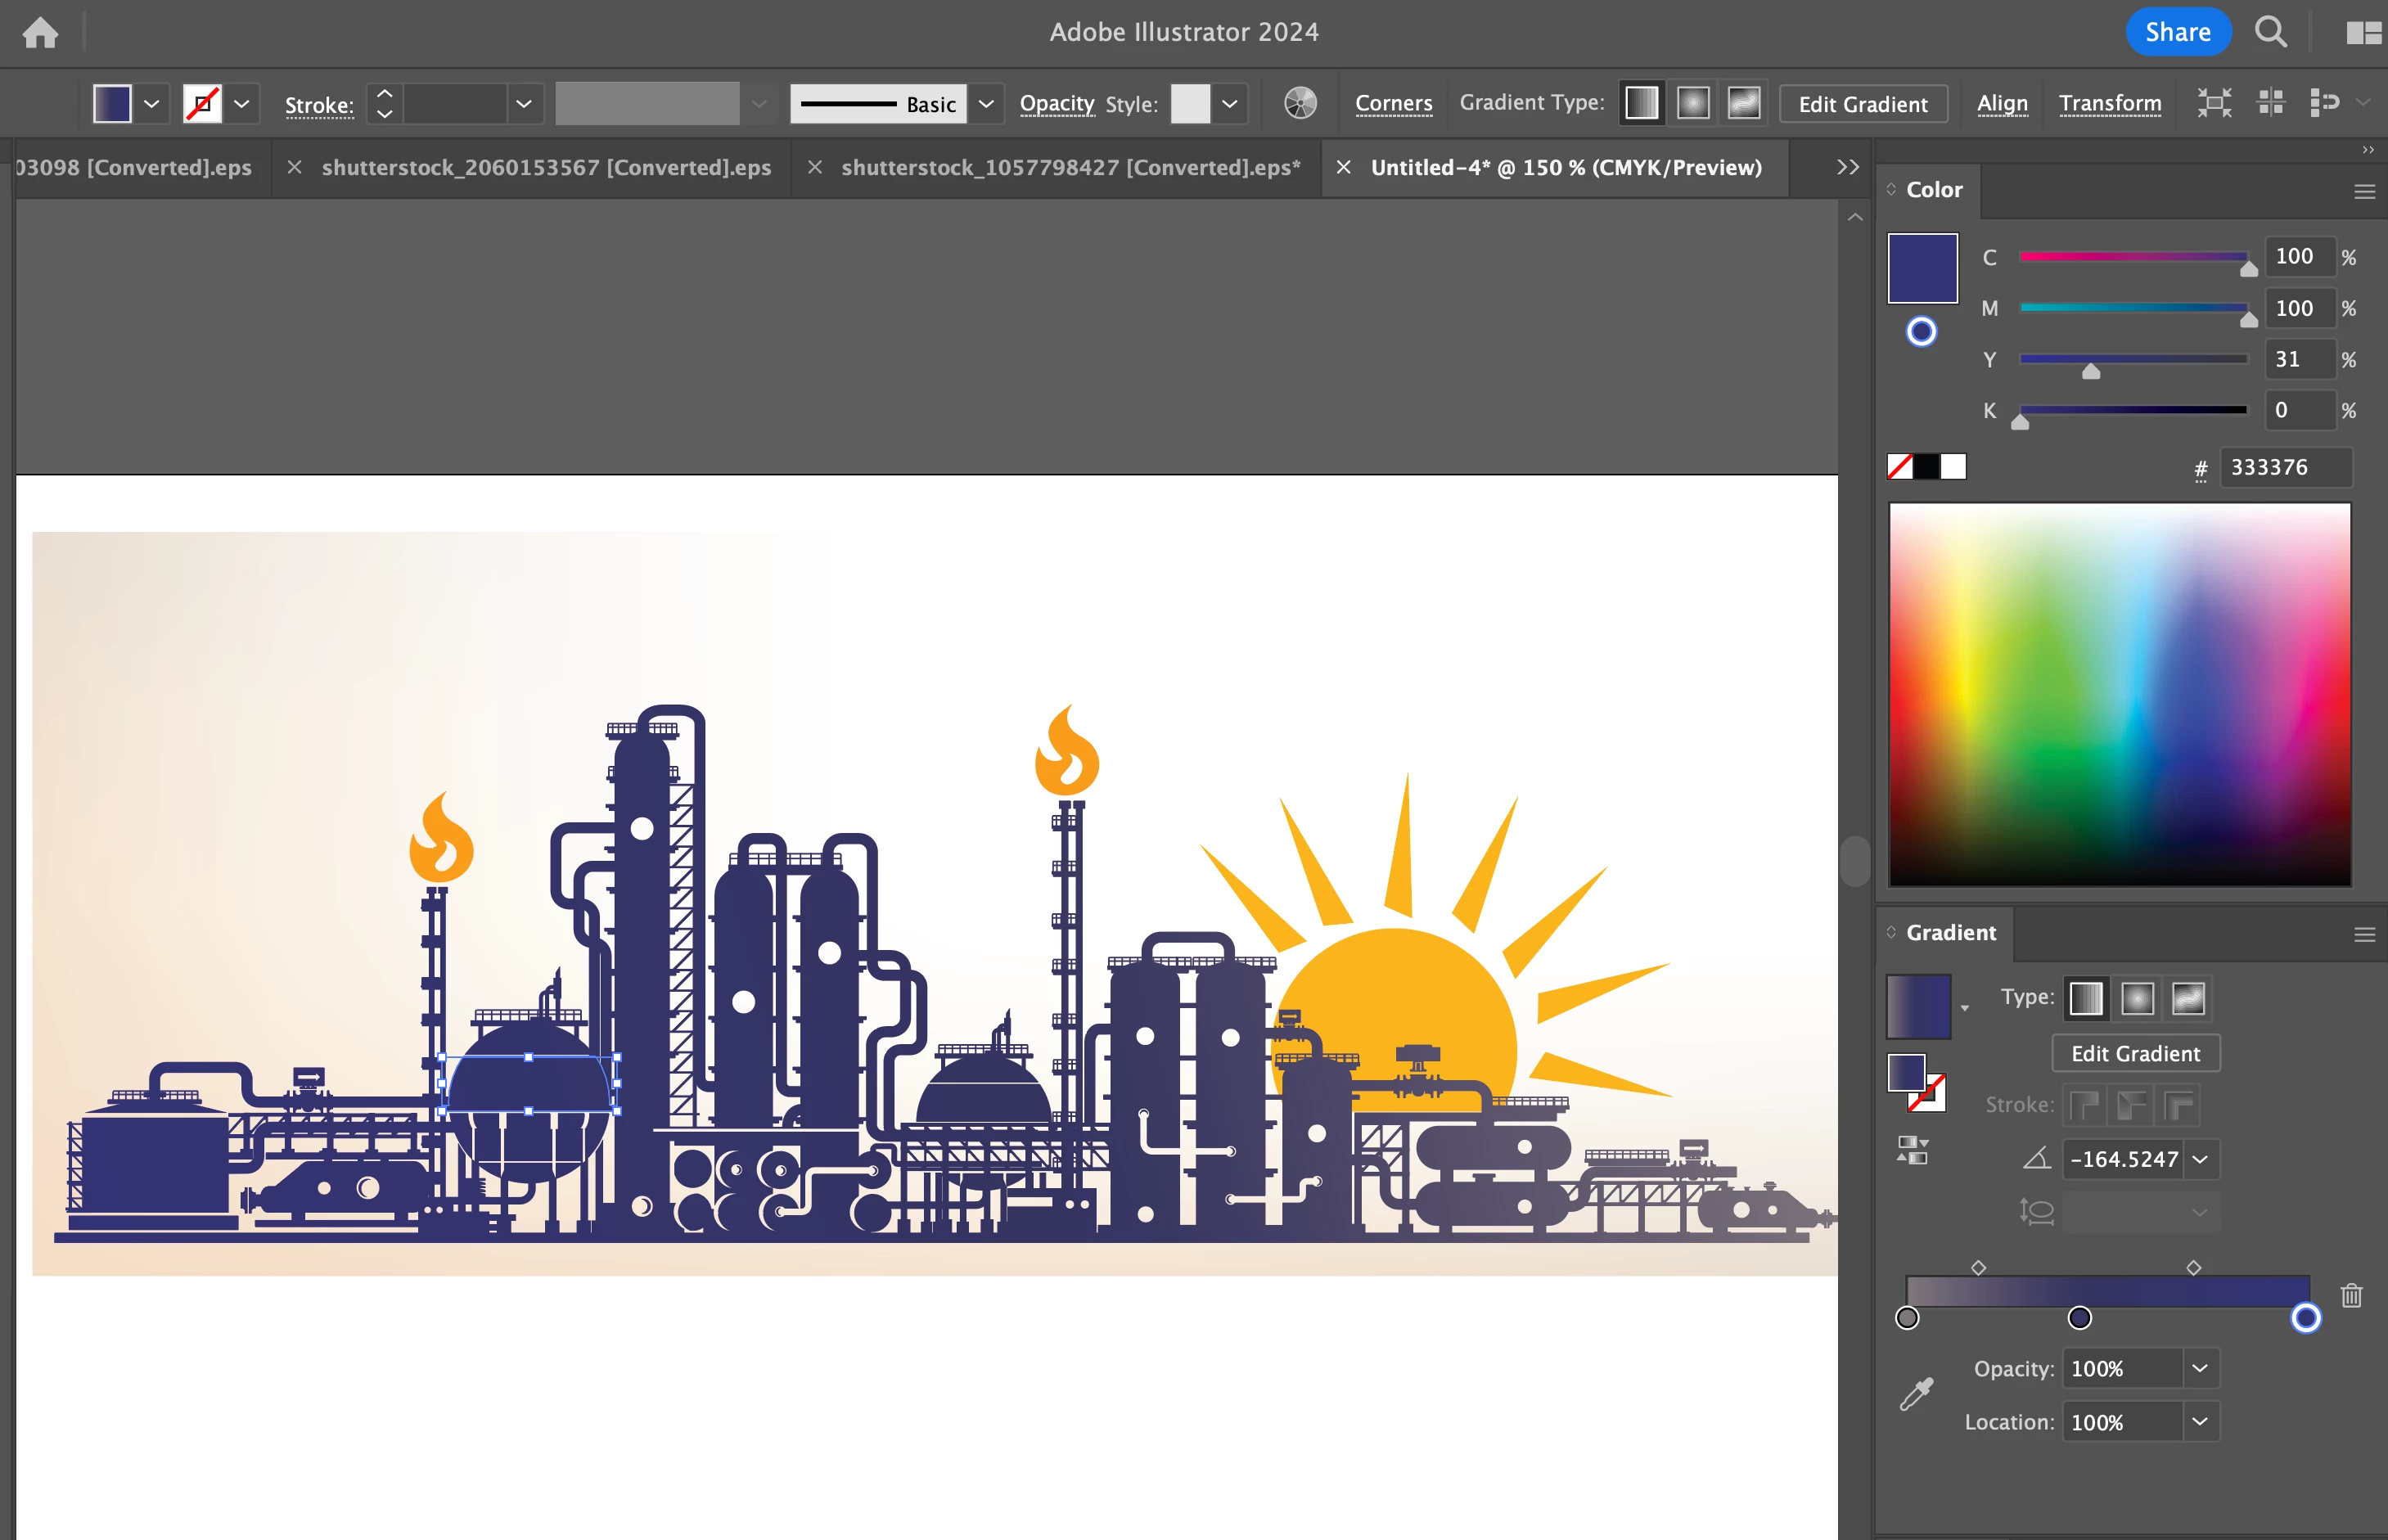Choose Freeform gradient type in control bar
Viewport: 2388px width, 1540px height.
[1744, 103]
